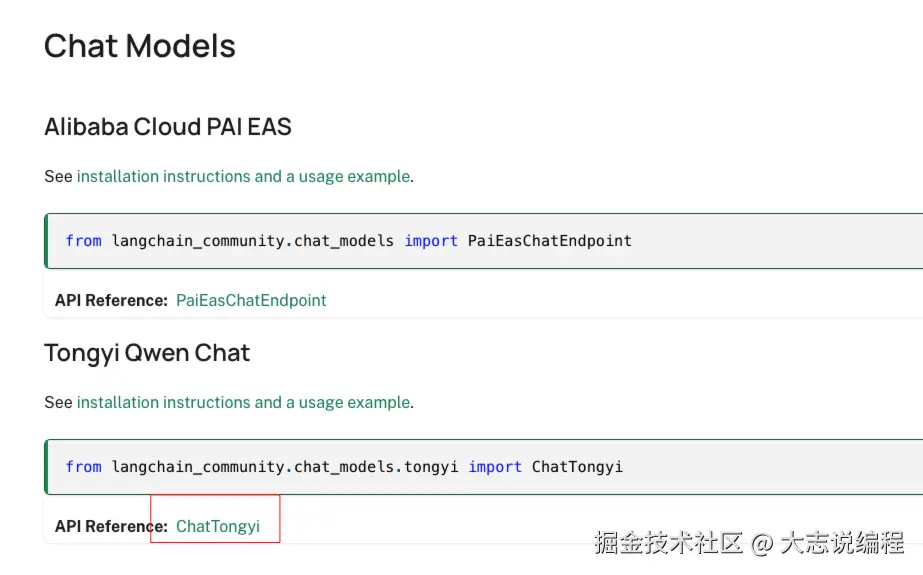923x575 pixels.
Task: Click langchain_community.chat_models.tongyi module path in code
Action: click(285, 467)
